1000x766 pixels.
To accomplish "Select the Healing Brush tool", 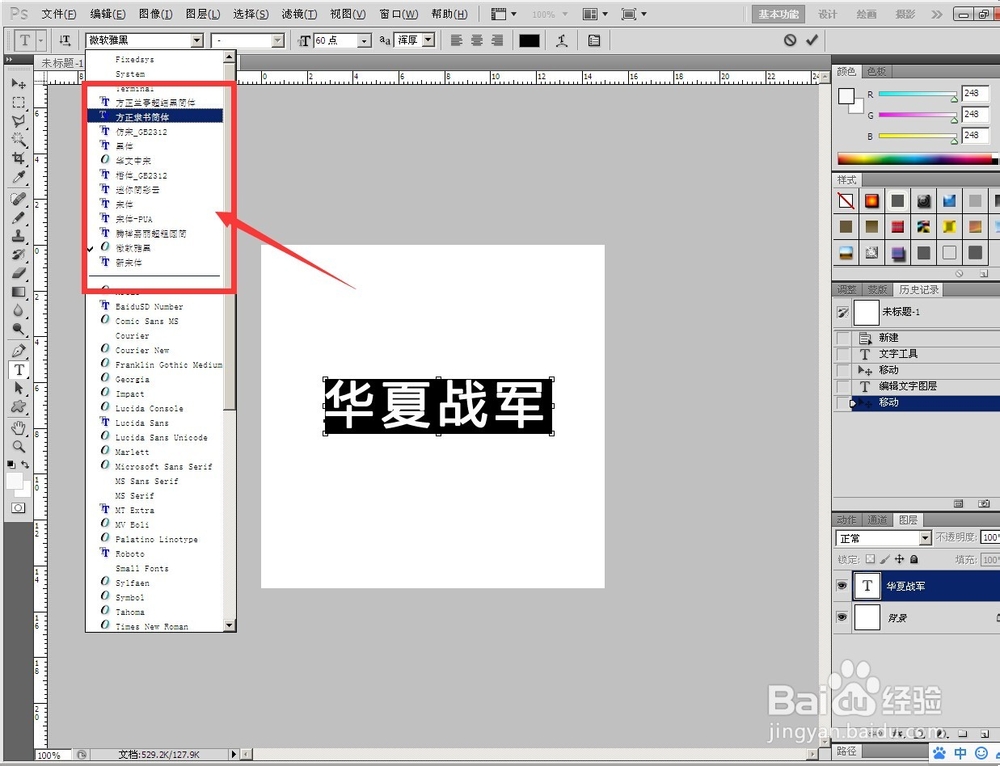I will tap(18, 198).
